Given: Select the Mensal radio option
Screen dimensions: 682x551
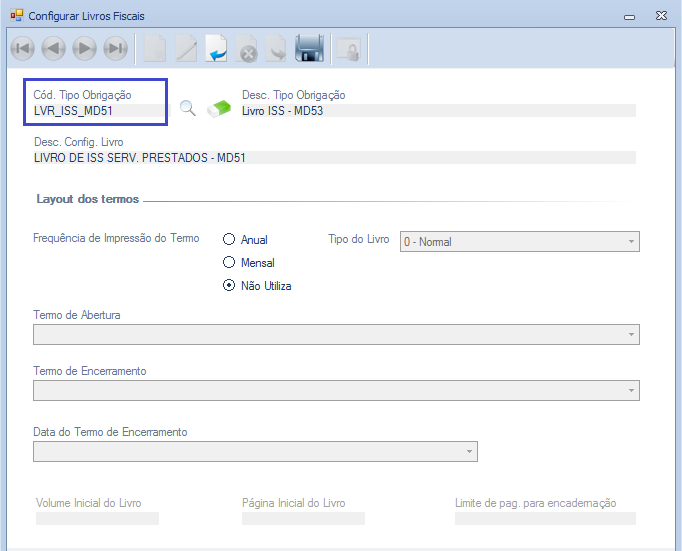Looking at the screenshot, I should pyautogui.click(x=229, y=262).
